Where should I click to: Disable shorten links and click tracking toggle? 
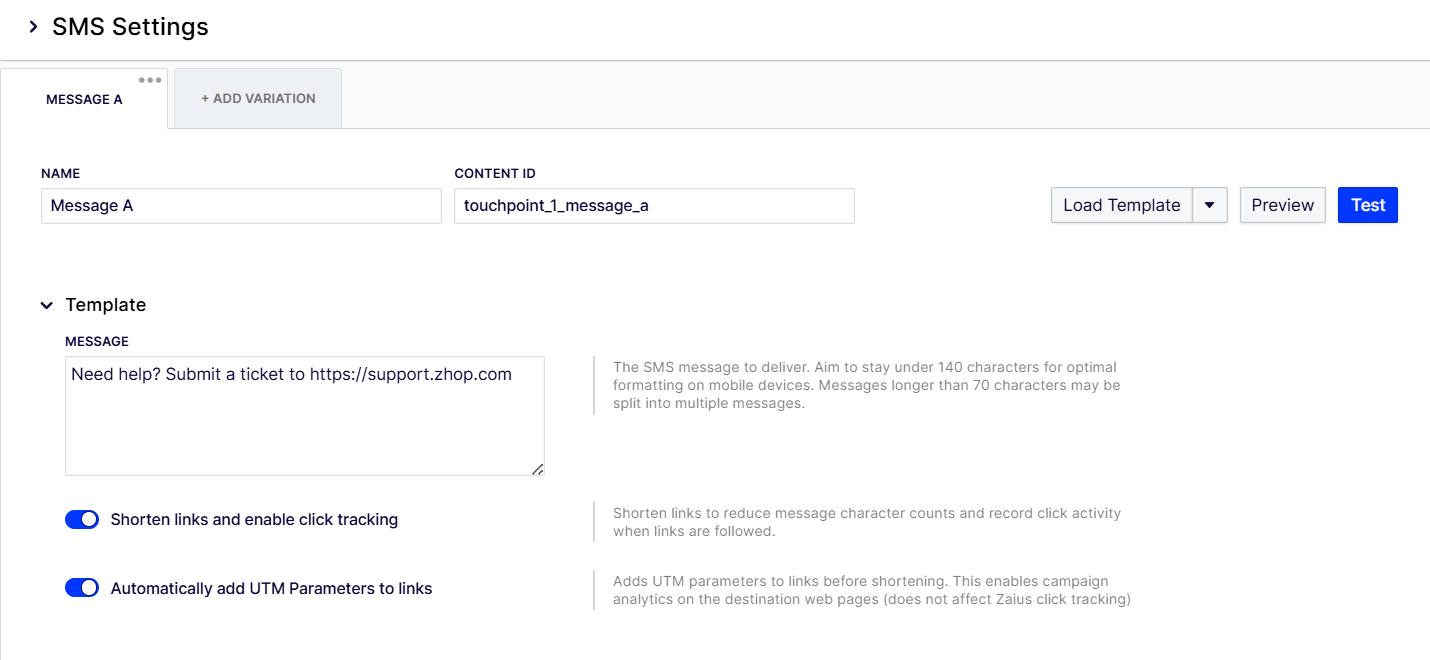(x=82, y=519)
